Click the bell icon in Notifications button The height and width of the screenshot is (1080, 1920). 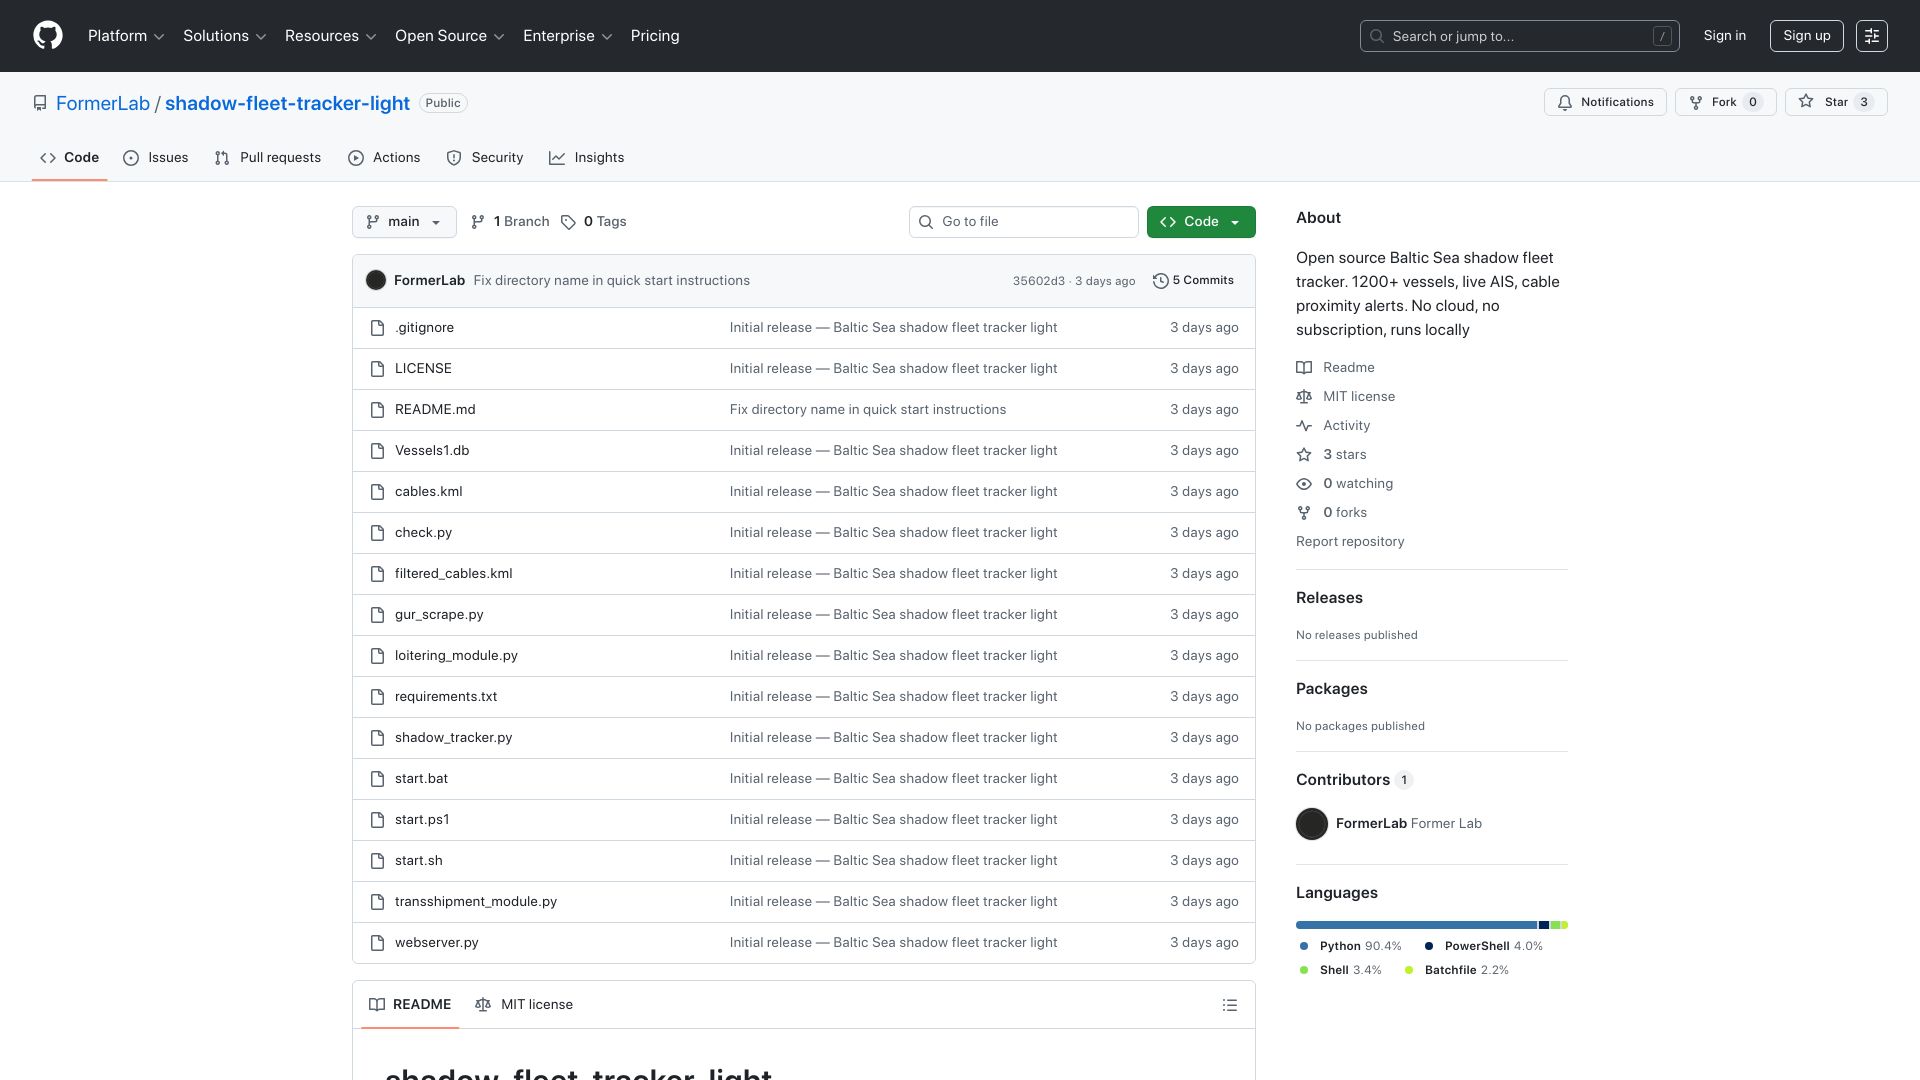[1565, 102]
